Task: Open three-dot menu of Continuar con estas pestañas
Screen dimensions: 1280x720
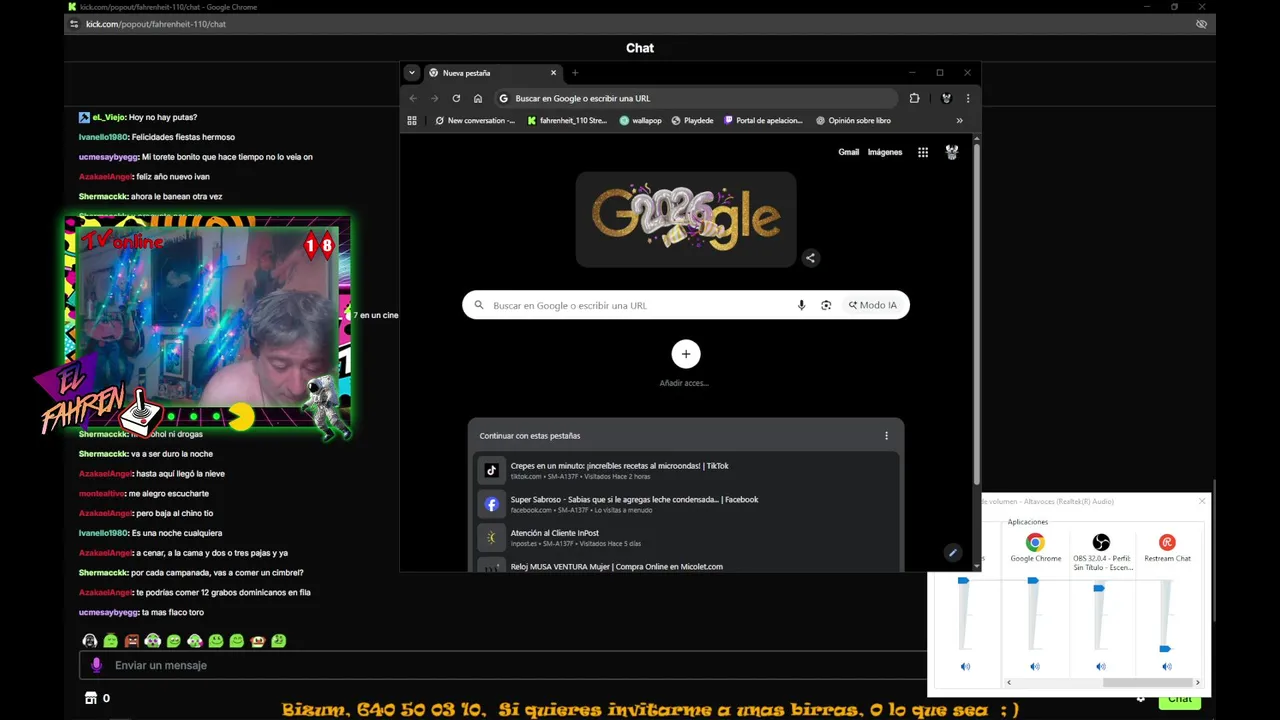Action: tap(886, 436)
